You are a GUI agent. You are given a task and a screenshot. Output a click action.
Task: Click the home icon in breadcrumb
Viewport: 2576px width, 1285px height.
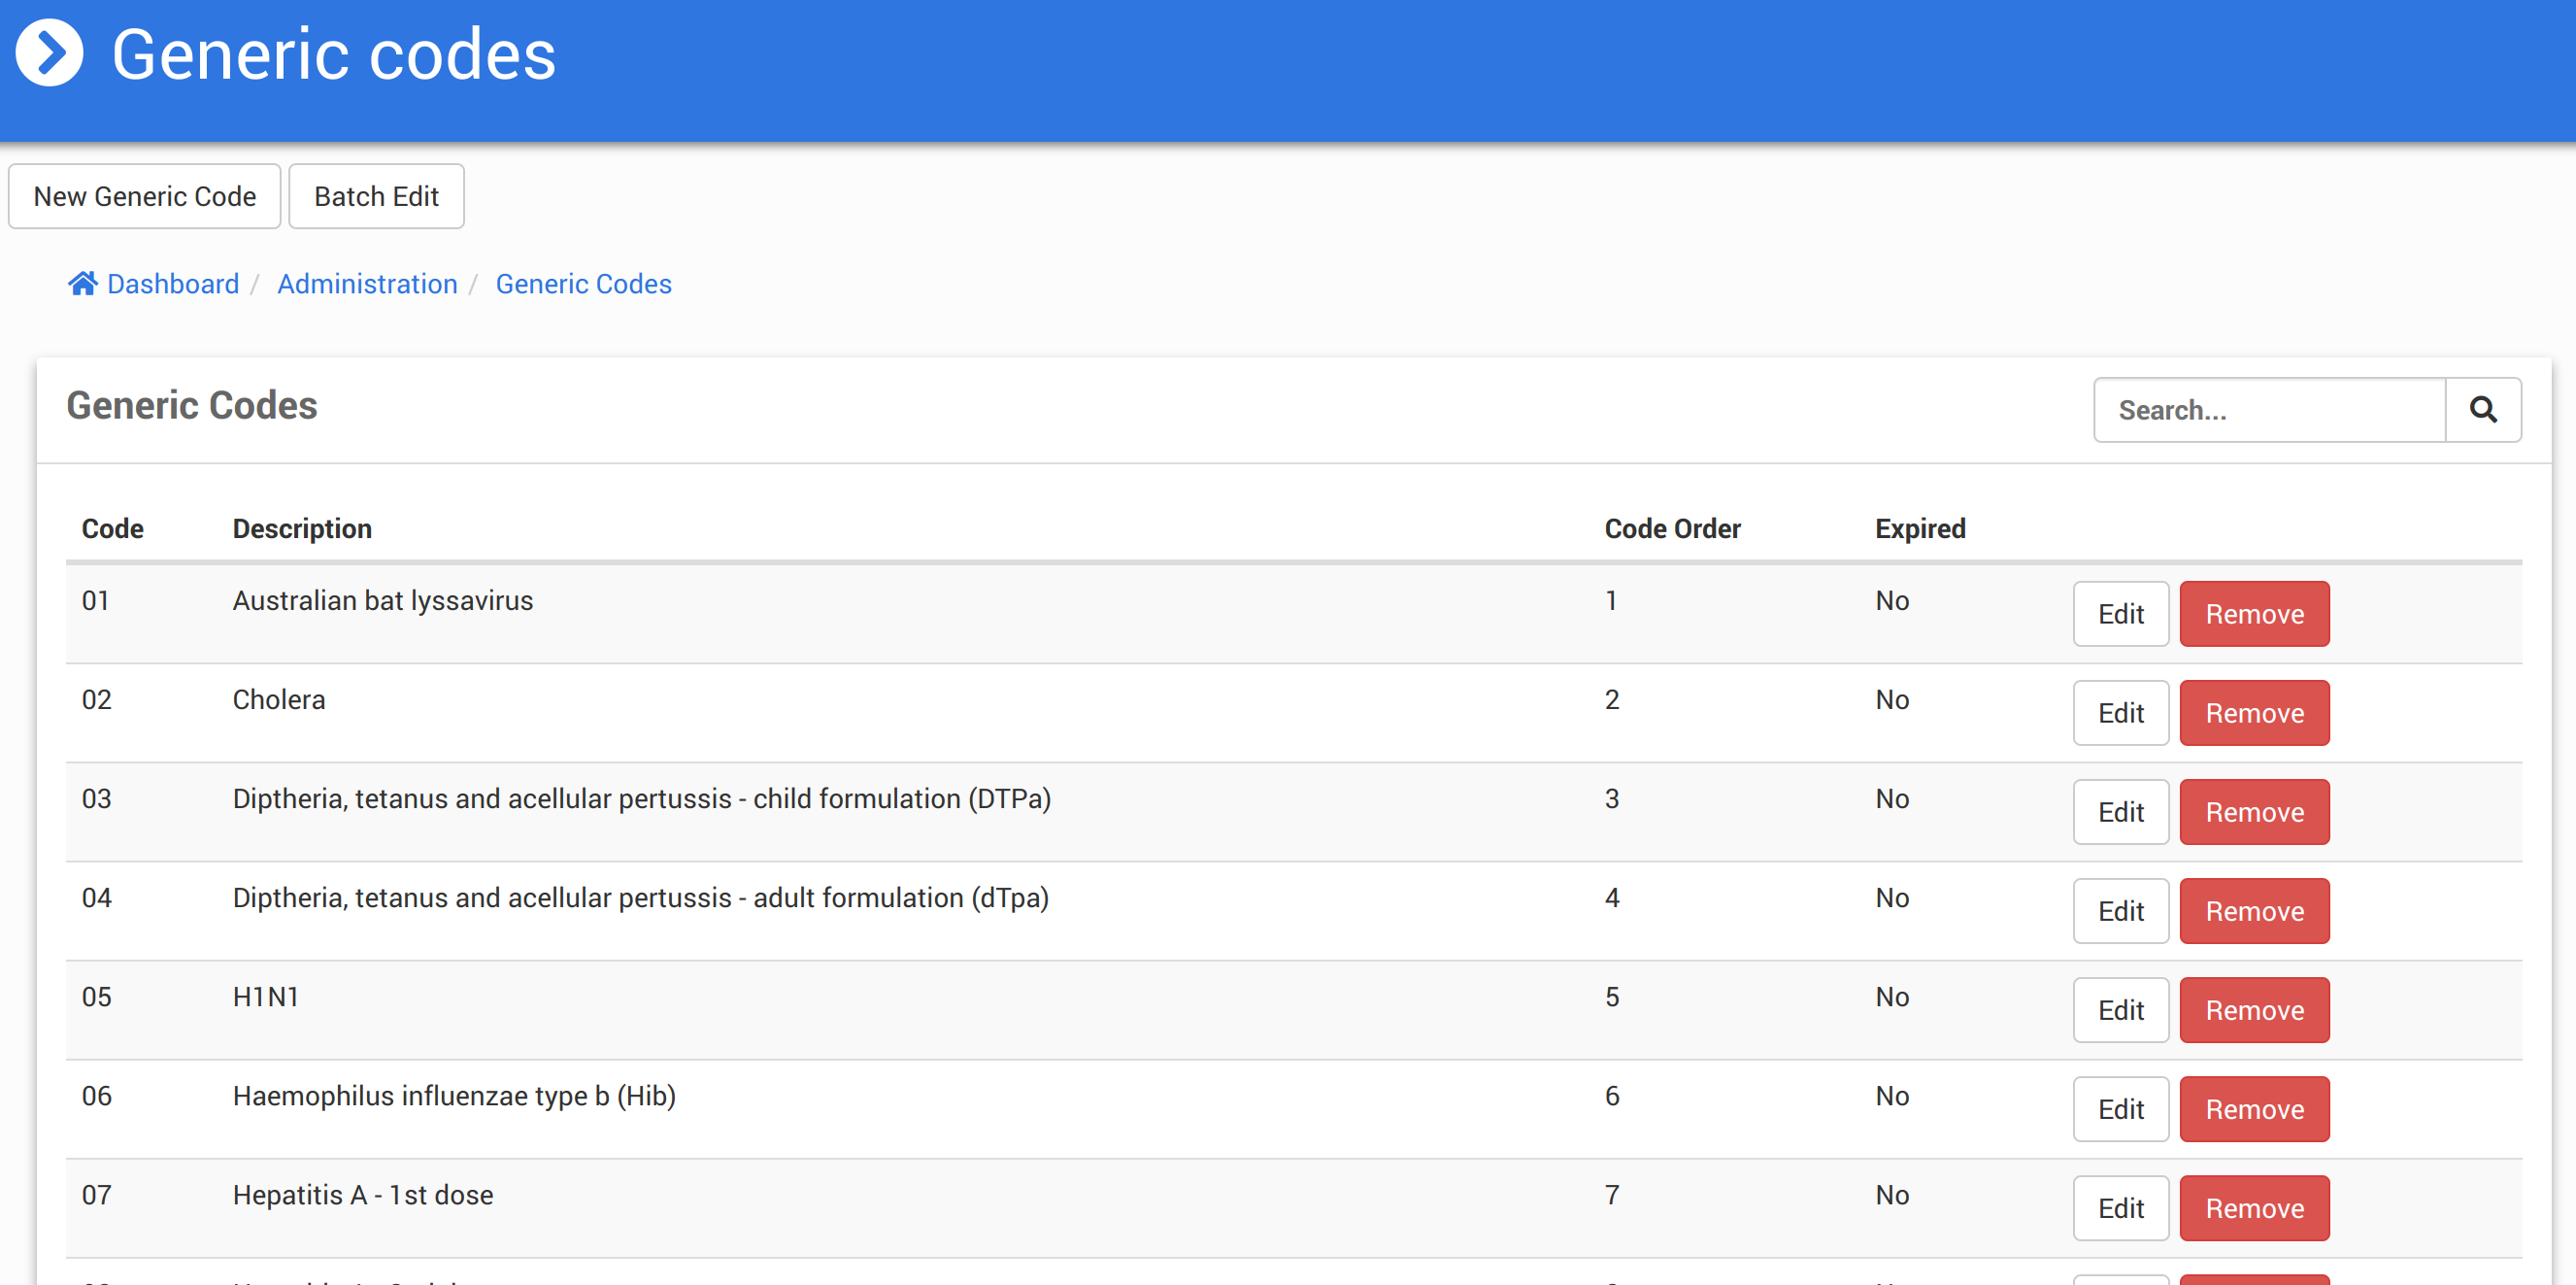coord(82,284)
